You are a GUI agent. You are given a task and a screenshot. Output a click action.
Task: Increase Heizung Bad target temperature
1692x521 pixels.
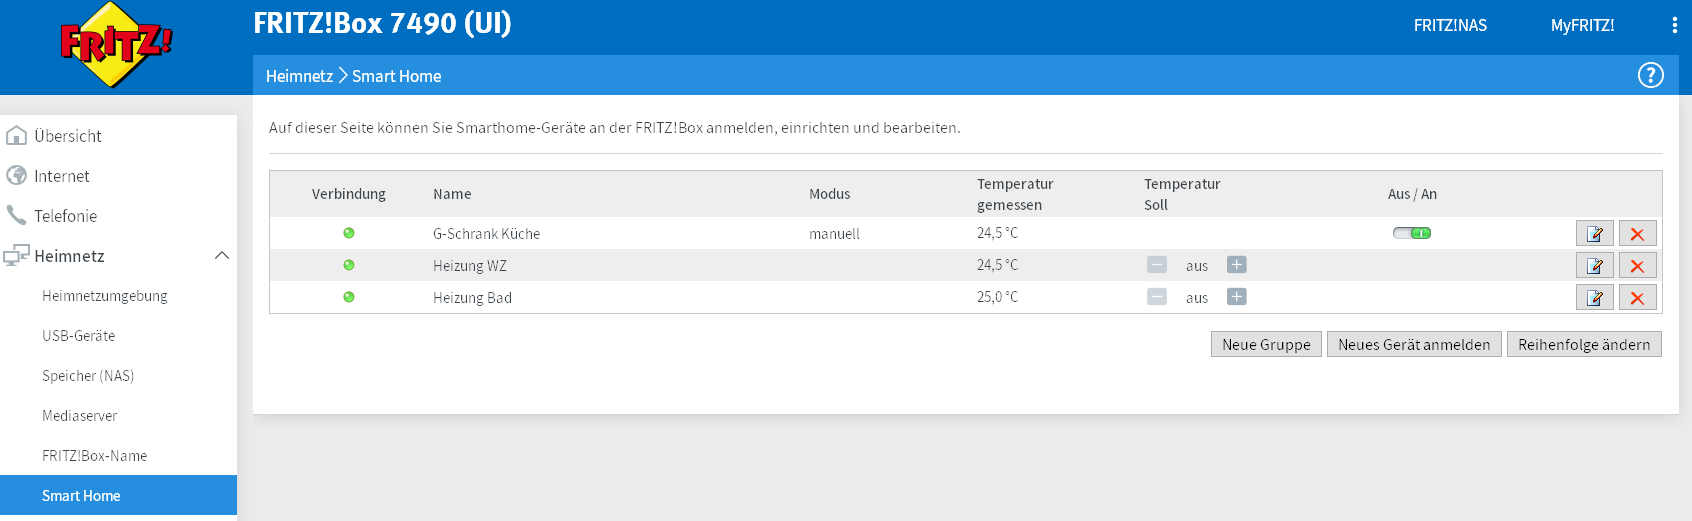pyautogui.click(x=1237, y=297)
